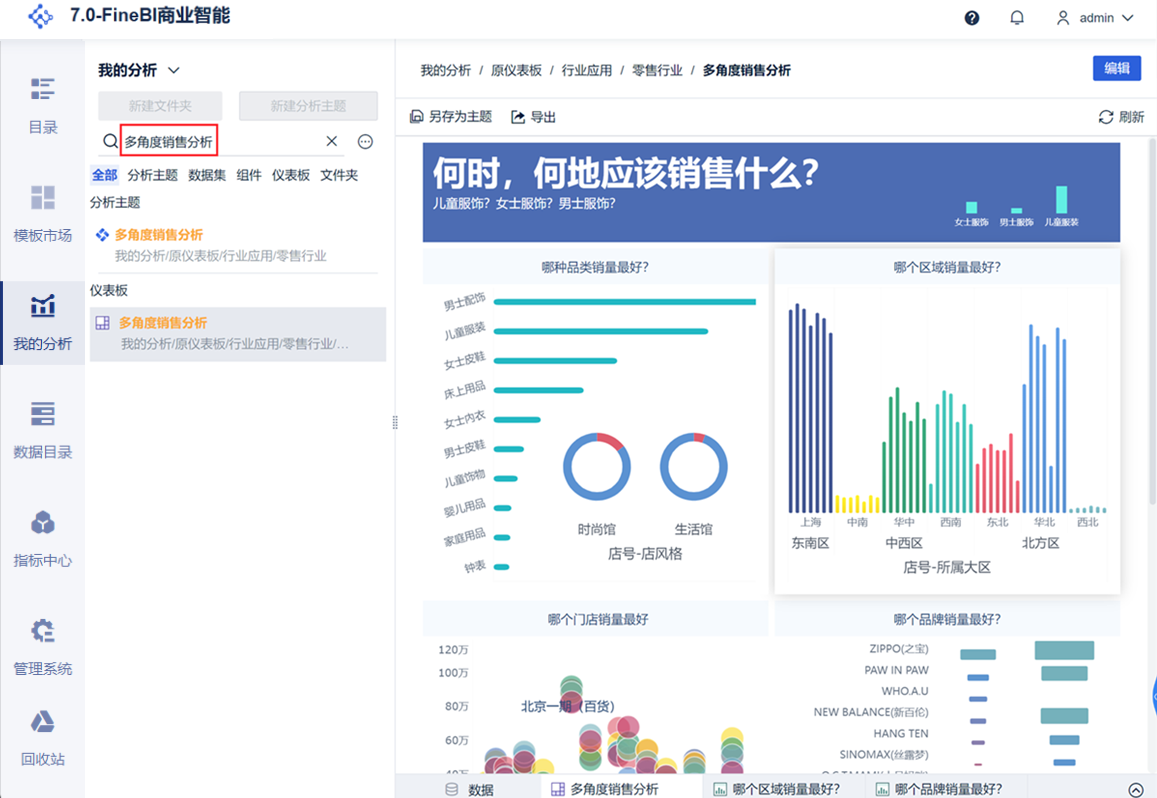The height and width of the screenshot is (798, 1157).
Task: Expand the bottom tab bar chevron
Action: tap(1135, 789)
